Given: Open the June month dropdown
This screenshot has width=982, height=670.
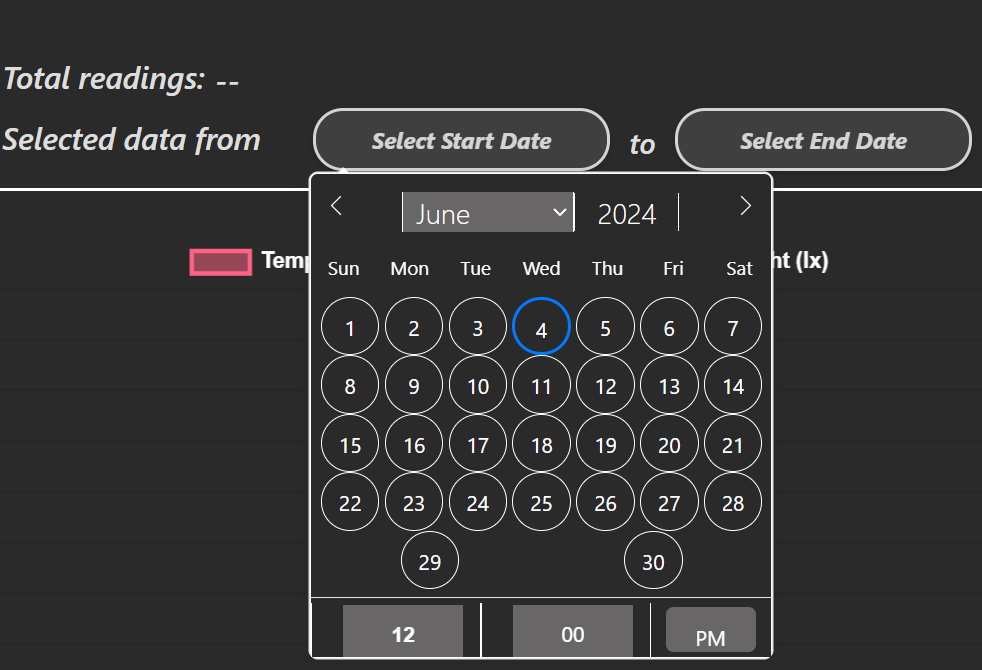Looking at the screenshot, I should 488,213.
